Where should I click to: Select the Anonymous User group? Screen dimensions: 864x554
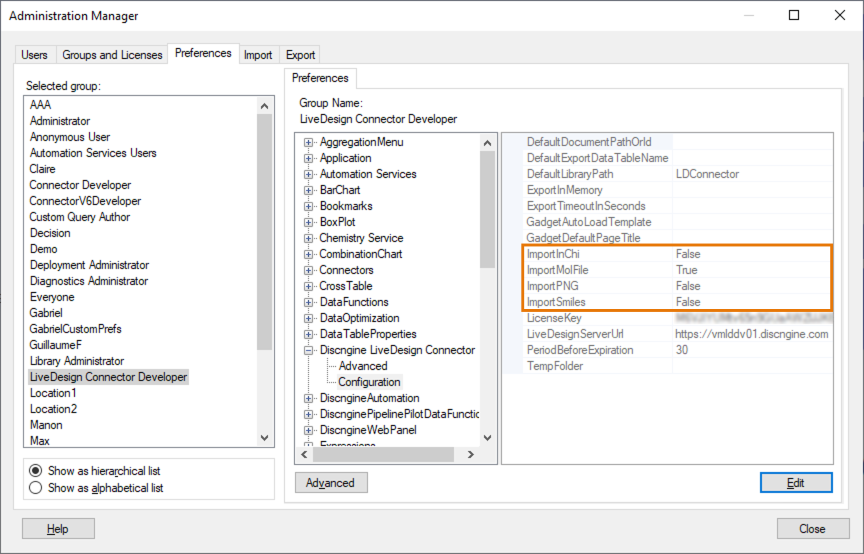coord(69,137)
